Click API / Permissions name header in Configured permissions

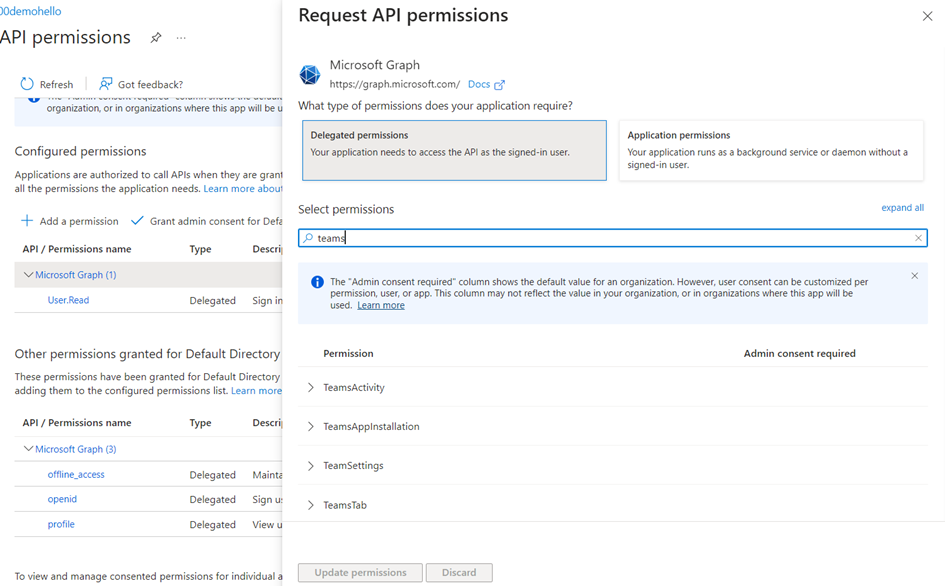[77, 249]
